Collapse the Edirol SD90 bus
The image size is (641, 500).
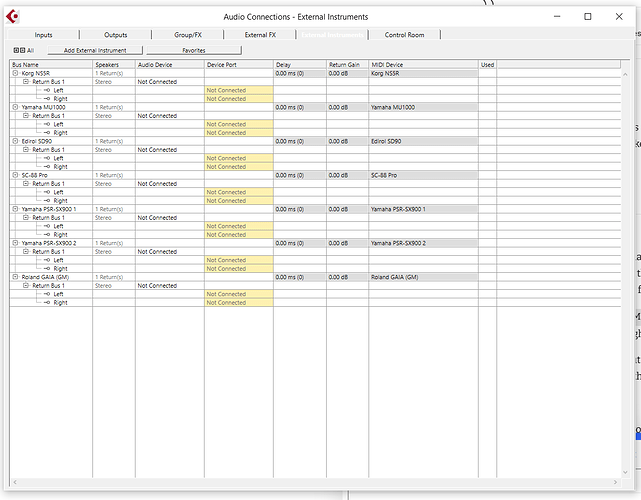[15, 141]
